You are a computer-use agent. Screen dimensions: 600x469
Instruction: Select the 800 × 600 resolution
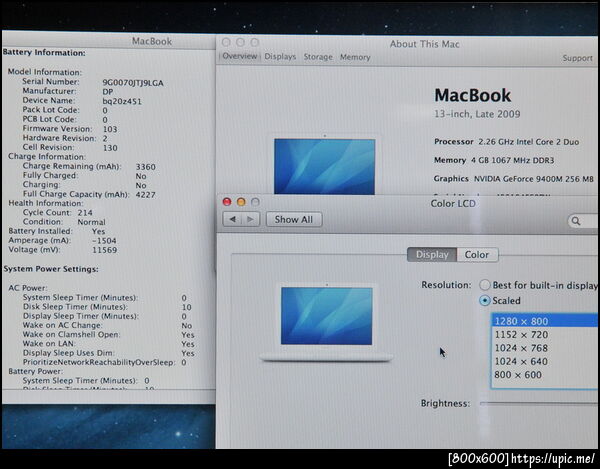click(545, 375)
